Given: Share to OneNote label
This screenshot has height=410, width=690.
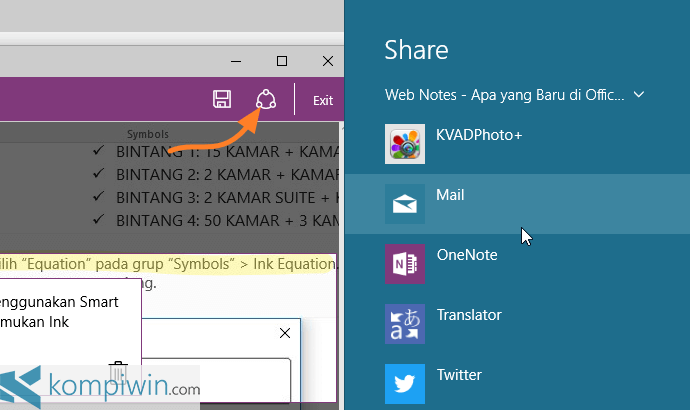Looking at the screenshot, I should tap(467, 255).
